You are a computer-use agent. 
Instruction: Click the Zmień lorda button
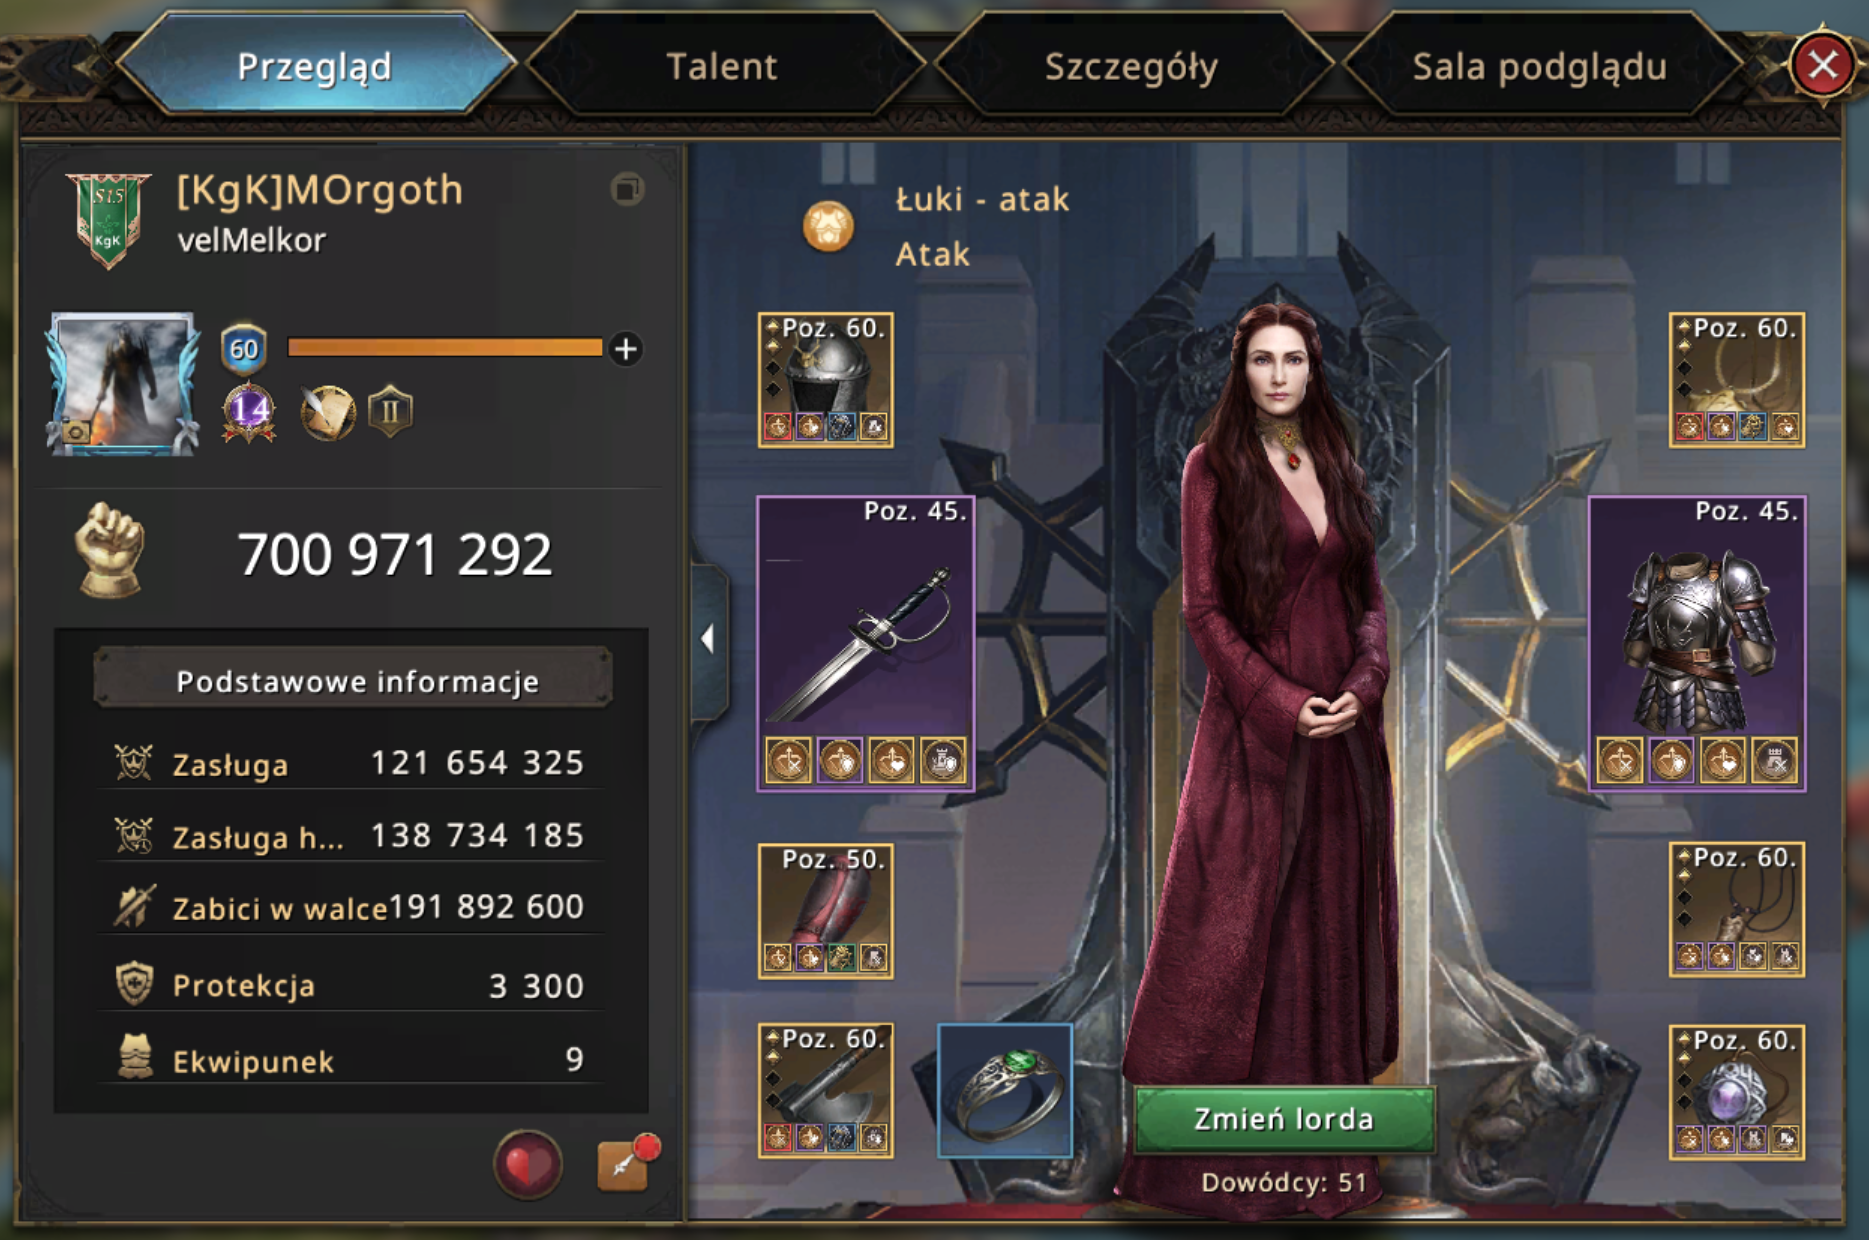tap(1284, 1119)
